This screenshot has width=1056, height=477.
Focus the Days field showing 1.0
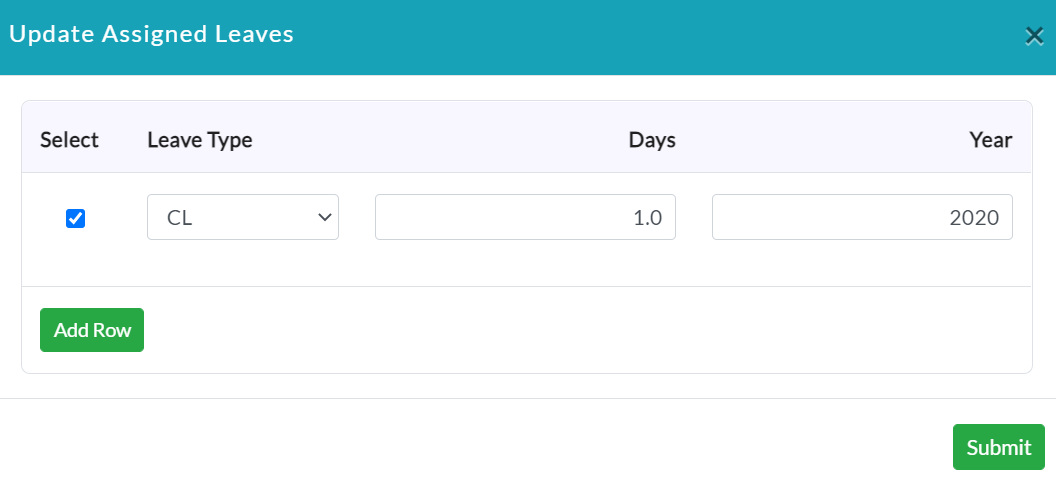[x=525, y=217]
